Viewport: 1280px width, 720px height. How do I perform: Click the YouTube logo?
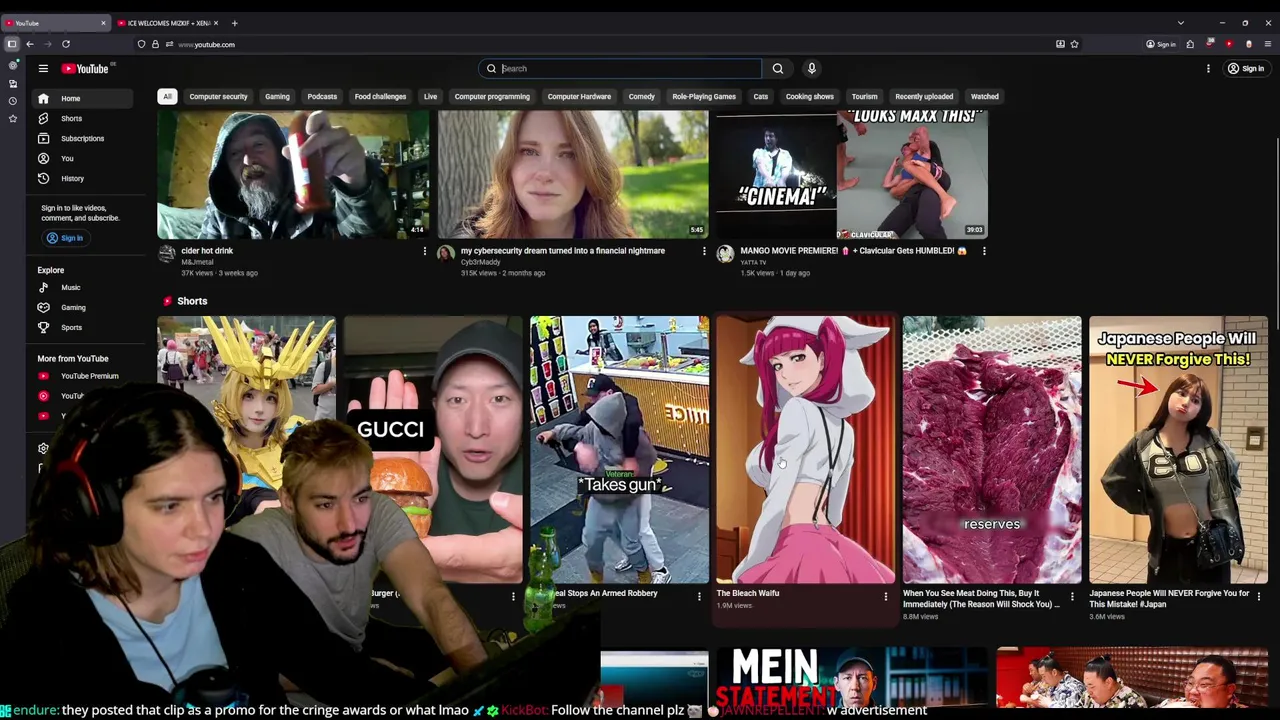(85, 68)
